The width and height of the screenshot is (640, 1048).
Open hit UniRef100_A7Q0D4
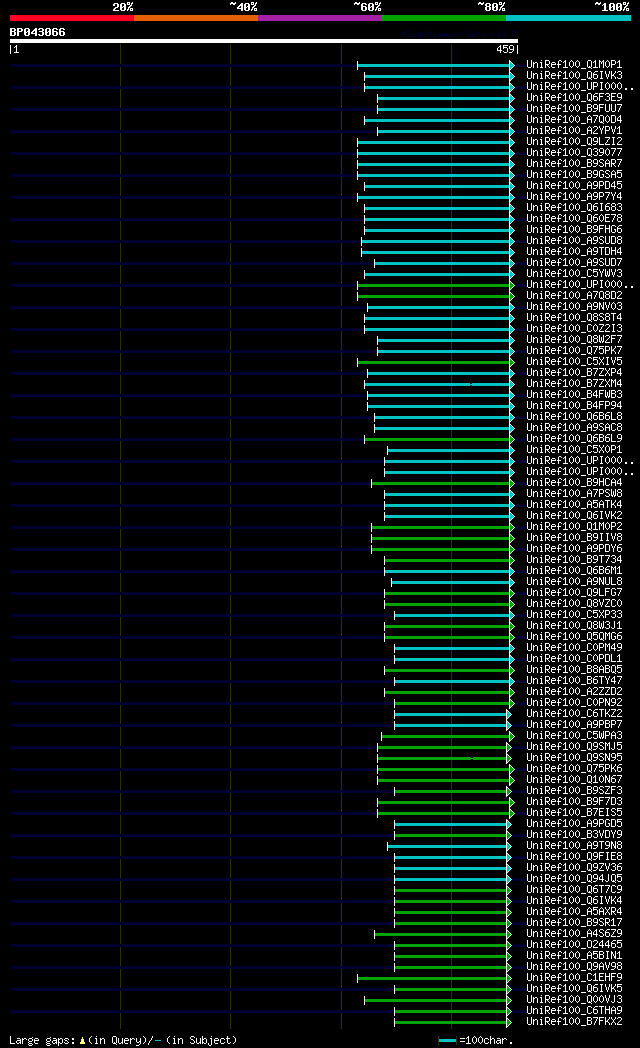pos(574,120)
